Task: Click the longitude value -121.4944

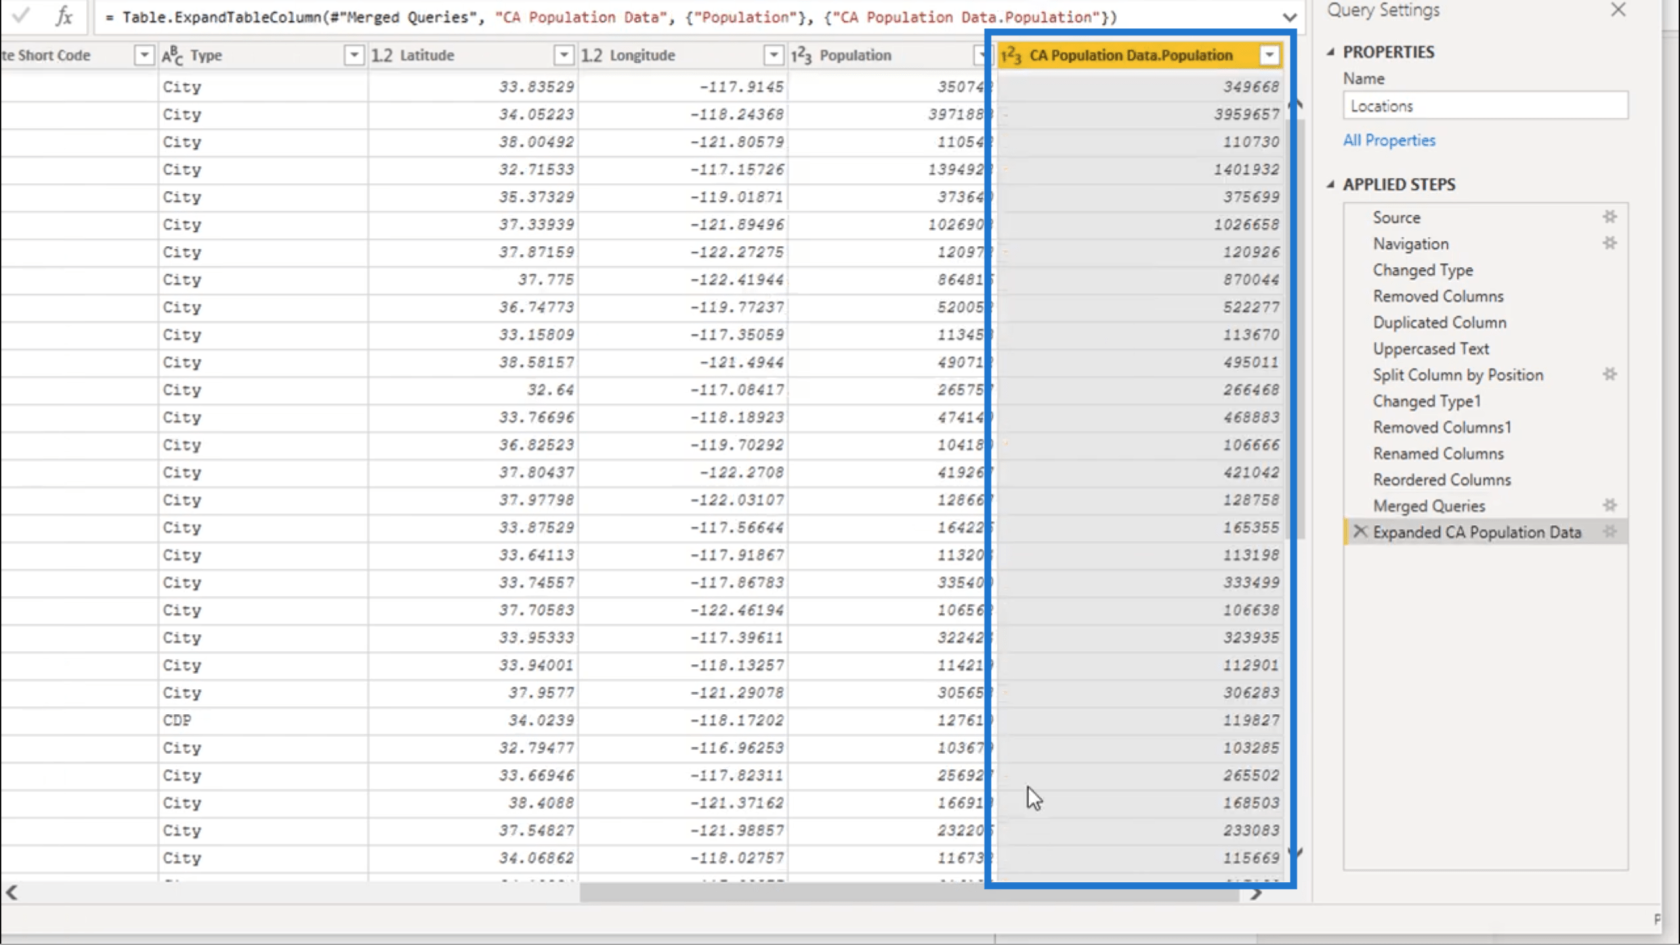Action: 742,362
